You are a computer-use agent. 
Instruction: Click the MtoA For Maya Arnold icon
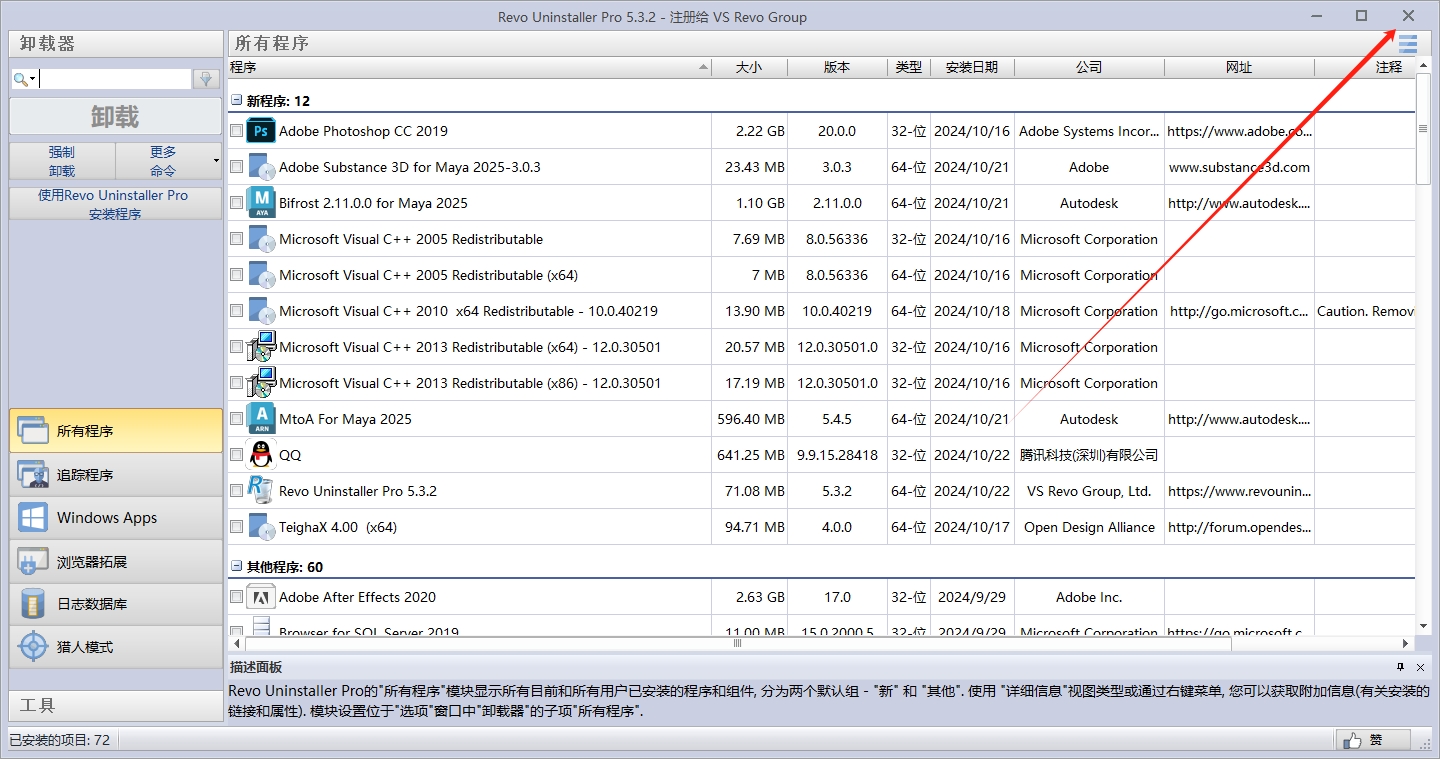pos(260,419)
